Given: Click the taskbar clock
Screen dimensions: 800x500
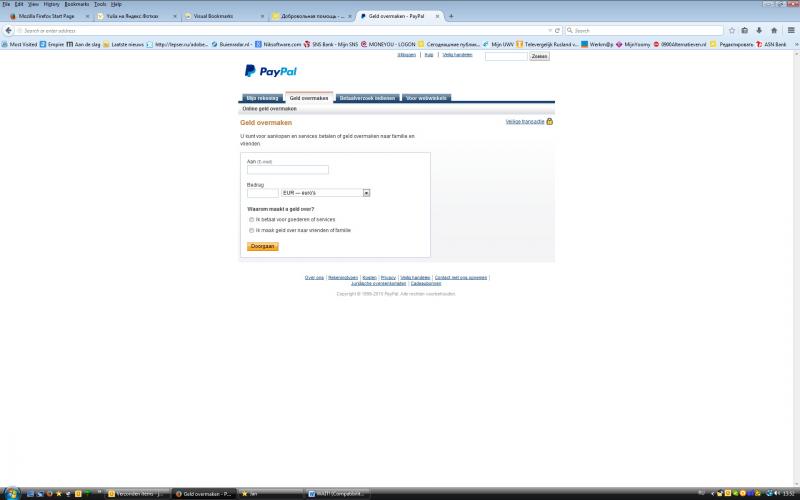Looking at the screenshot, I should click(790, 493).
